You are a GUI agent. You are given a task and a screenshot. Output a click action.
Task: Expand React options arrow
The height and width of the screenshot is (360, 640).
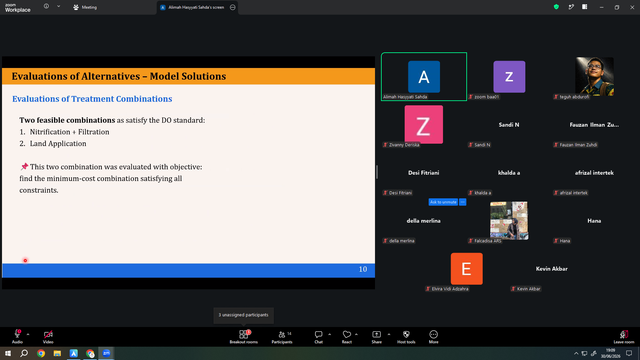click(x=356, y=334)
